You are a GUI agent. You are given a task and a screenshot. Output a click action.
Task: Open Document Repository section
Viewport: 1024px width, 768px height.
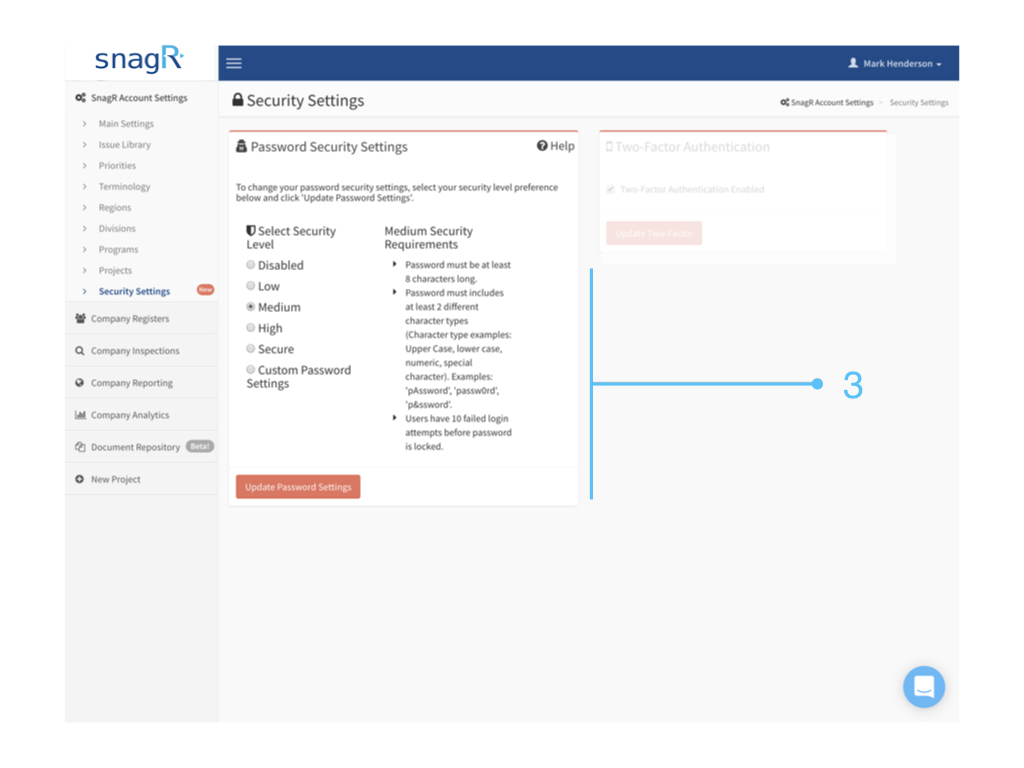click(135, 447)
